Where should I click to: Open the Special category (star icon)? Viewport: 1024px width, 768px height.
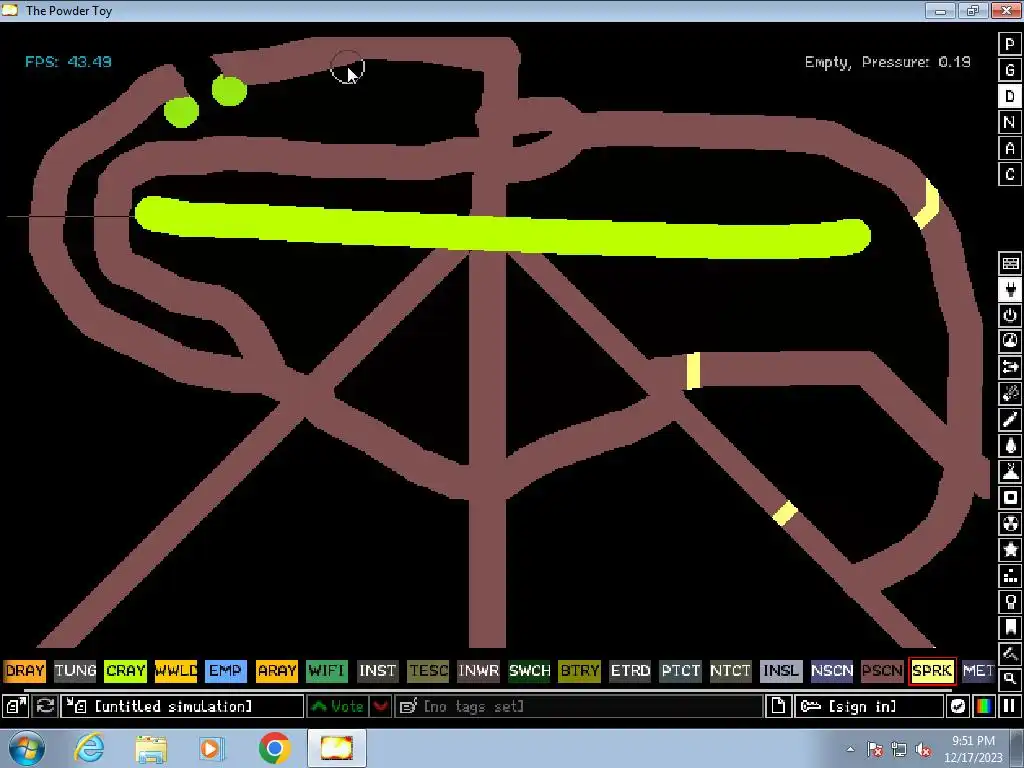coord(1010,550)
